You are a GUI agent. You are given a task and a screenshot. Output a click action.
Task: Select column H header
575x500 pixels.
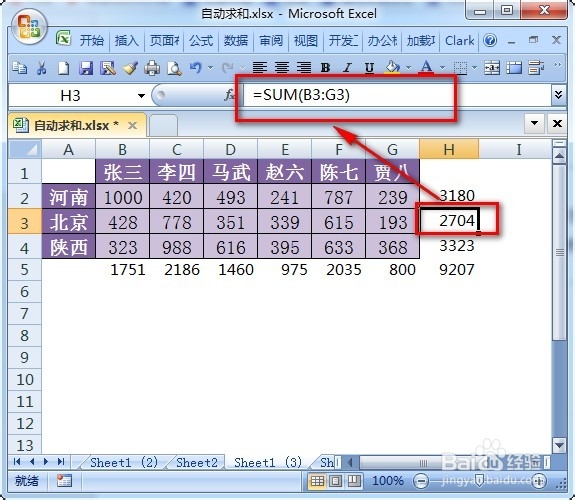(x=449, y=149)
